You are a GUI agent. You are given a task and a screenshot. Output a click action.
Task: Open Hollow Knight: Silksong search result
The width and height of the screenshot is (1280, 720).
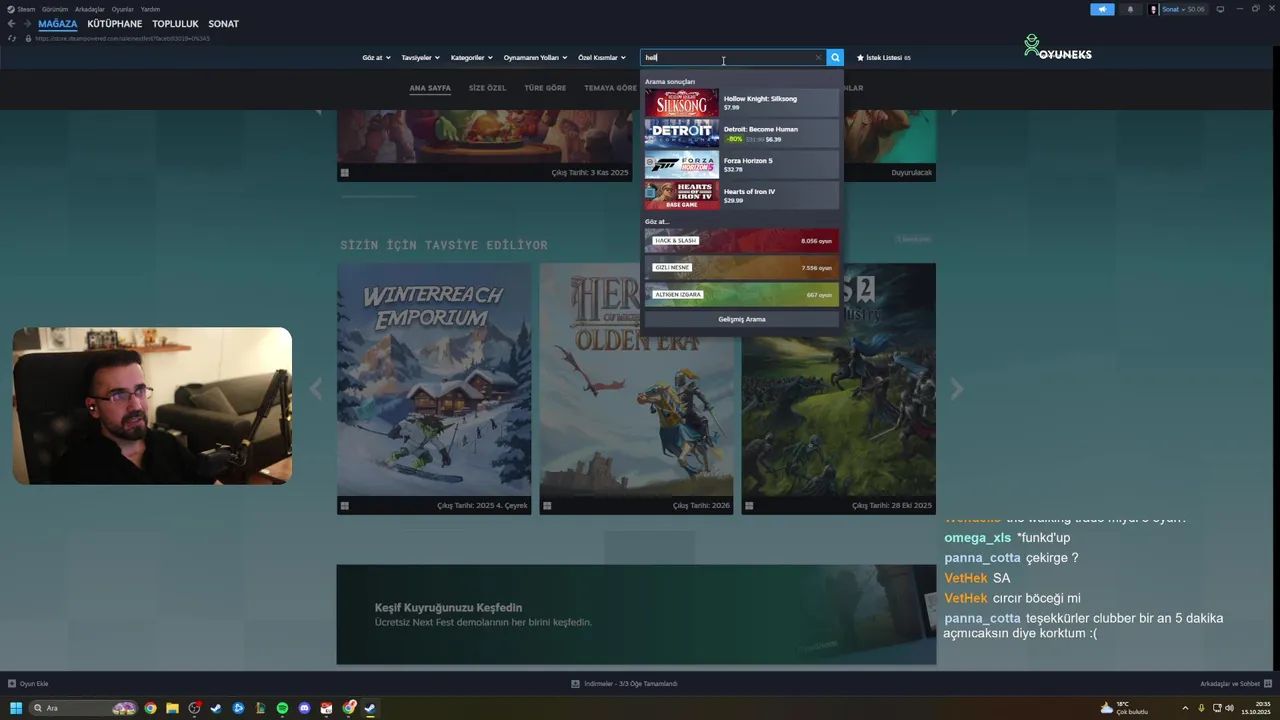(x=741, y=103)
